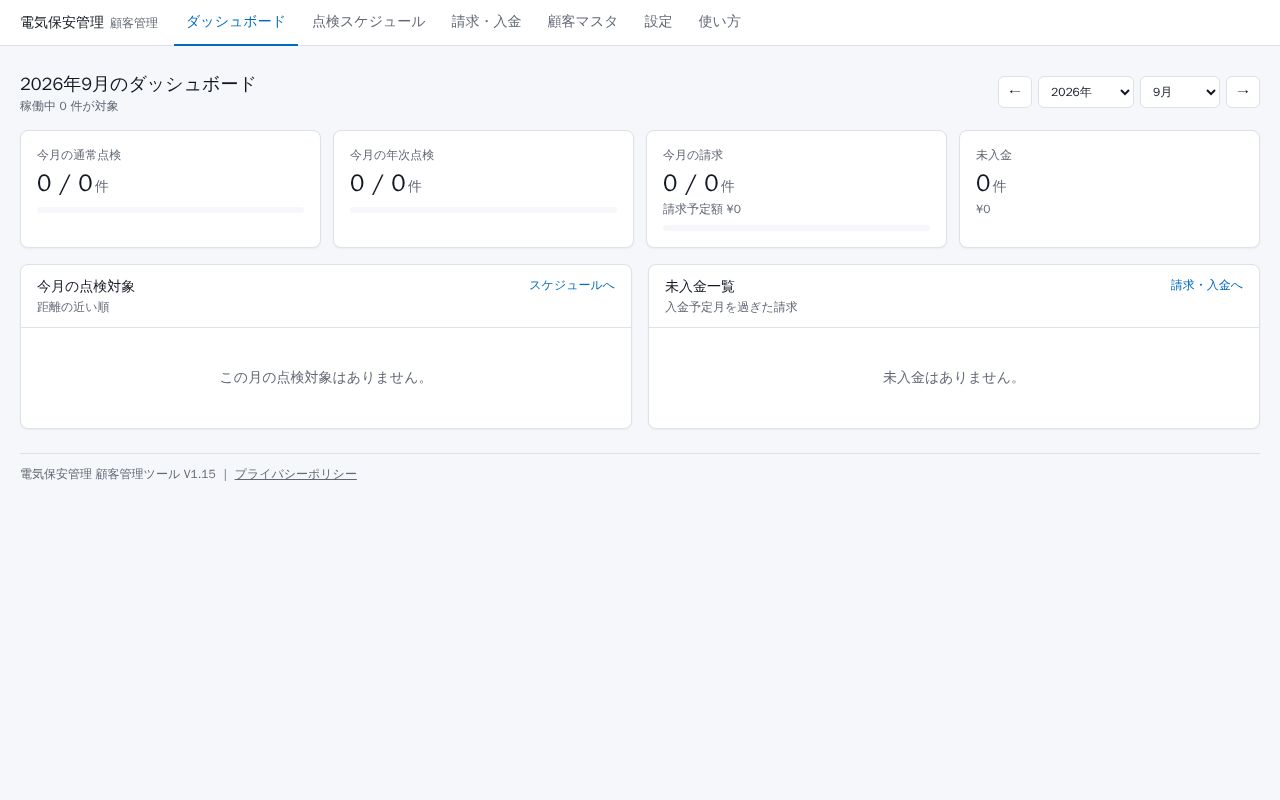The width and height of the screenshot is (1280, 800).
Task: Follow the 請求・入金へ link
Action: (x=1207, y=285)
